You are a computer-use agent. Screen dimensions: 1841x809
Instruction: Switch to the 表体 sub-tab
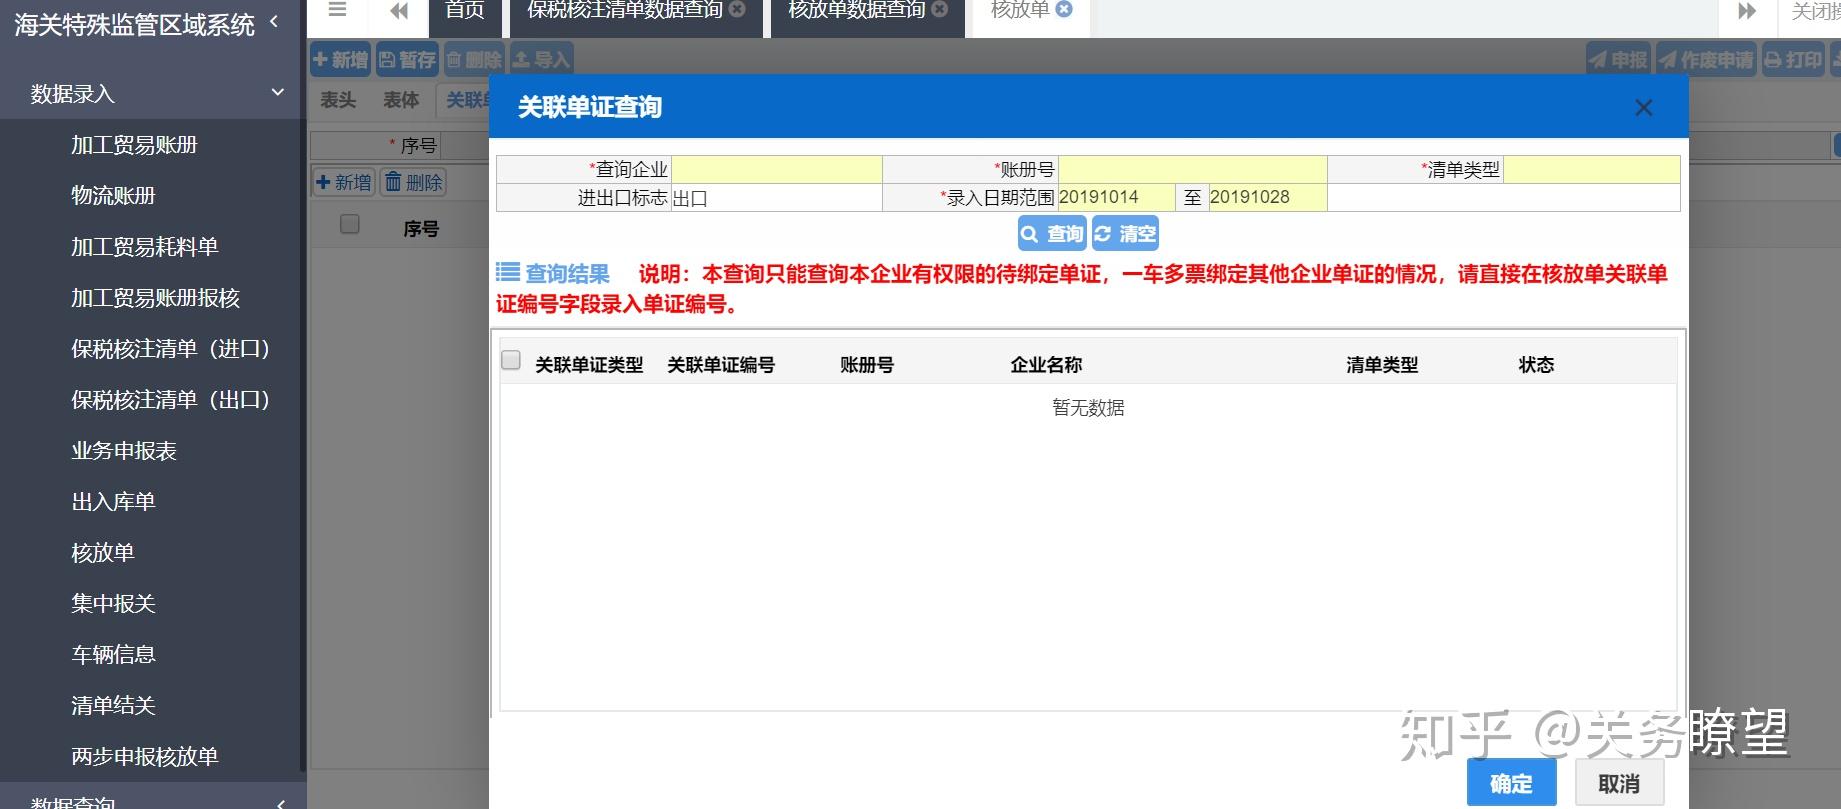(401, 100)
